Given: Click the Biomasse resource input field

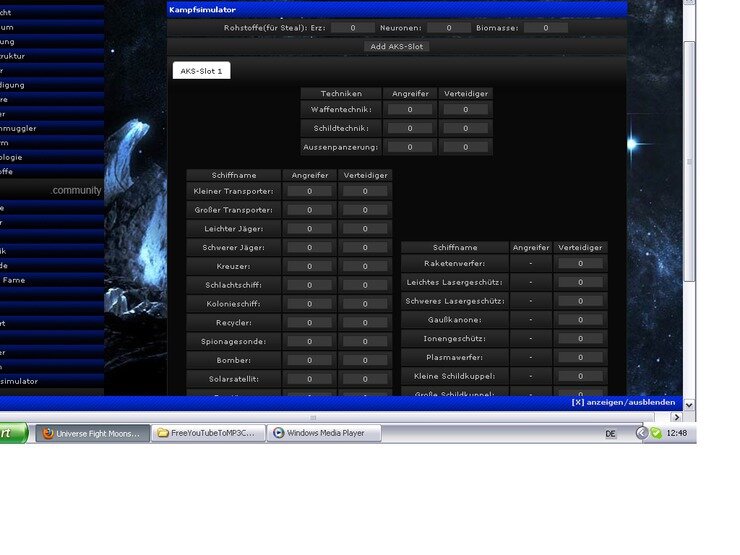Looking at the screenshot, I should tap(546, 28).
